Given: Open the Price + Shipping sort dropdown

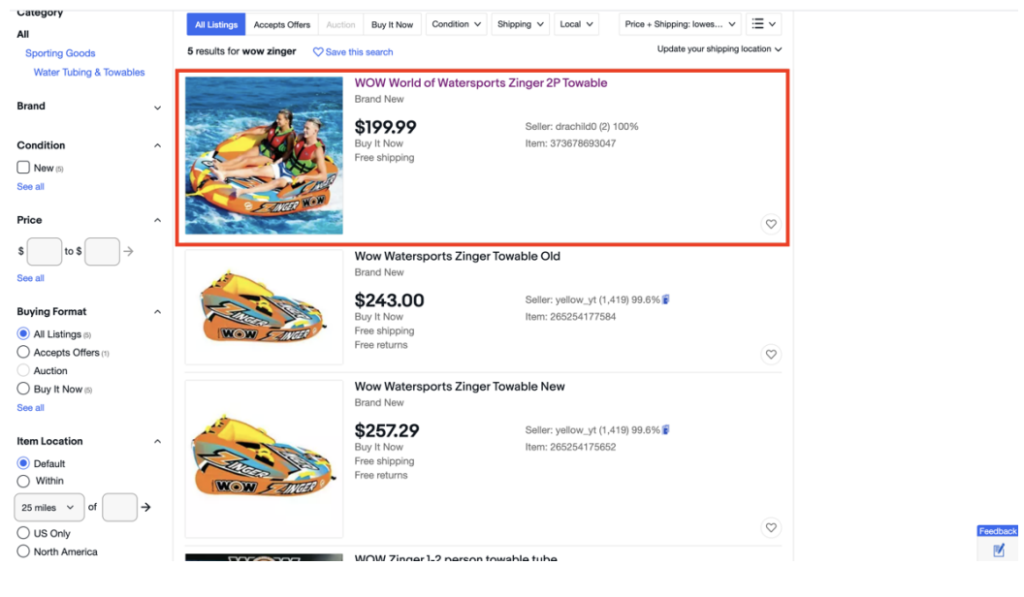Looking at the screenshot, I should click(x=680, y=24).
